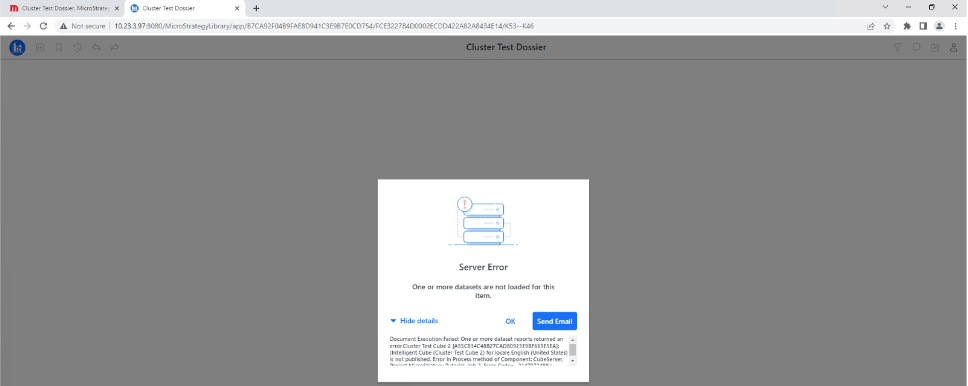Share this page from address bar
968x386 pixels.
[871, 26]
